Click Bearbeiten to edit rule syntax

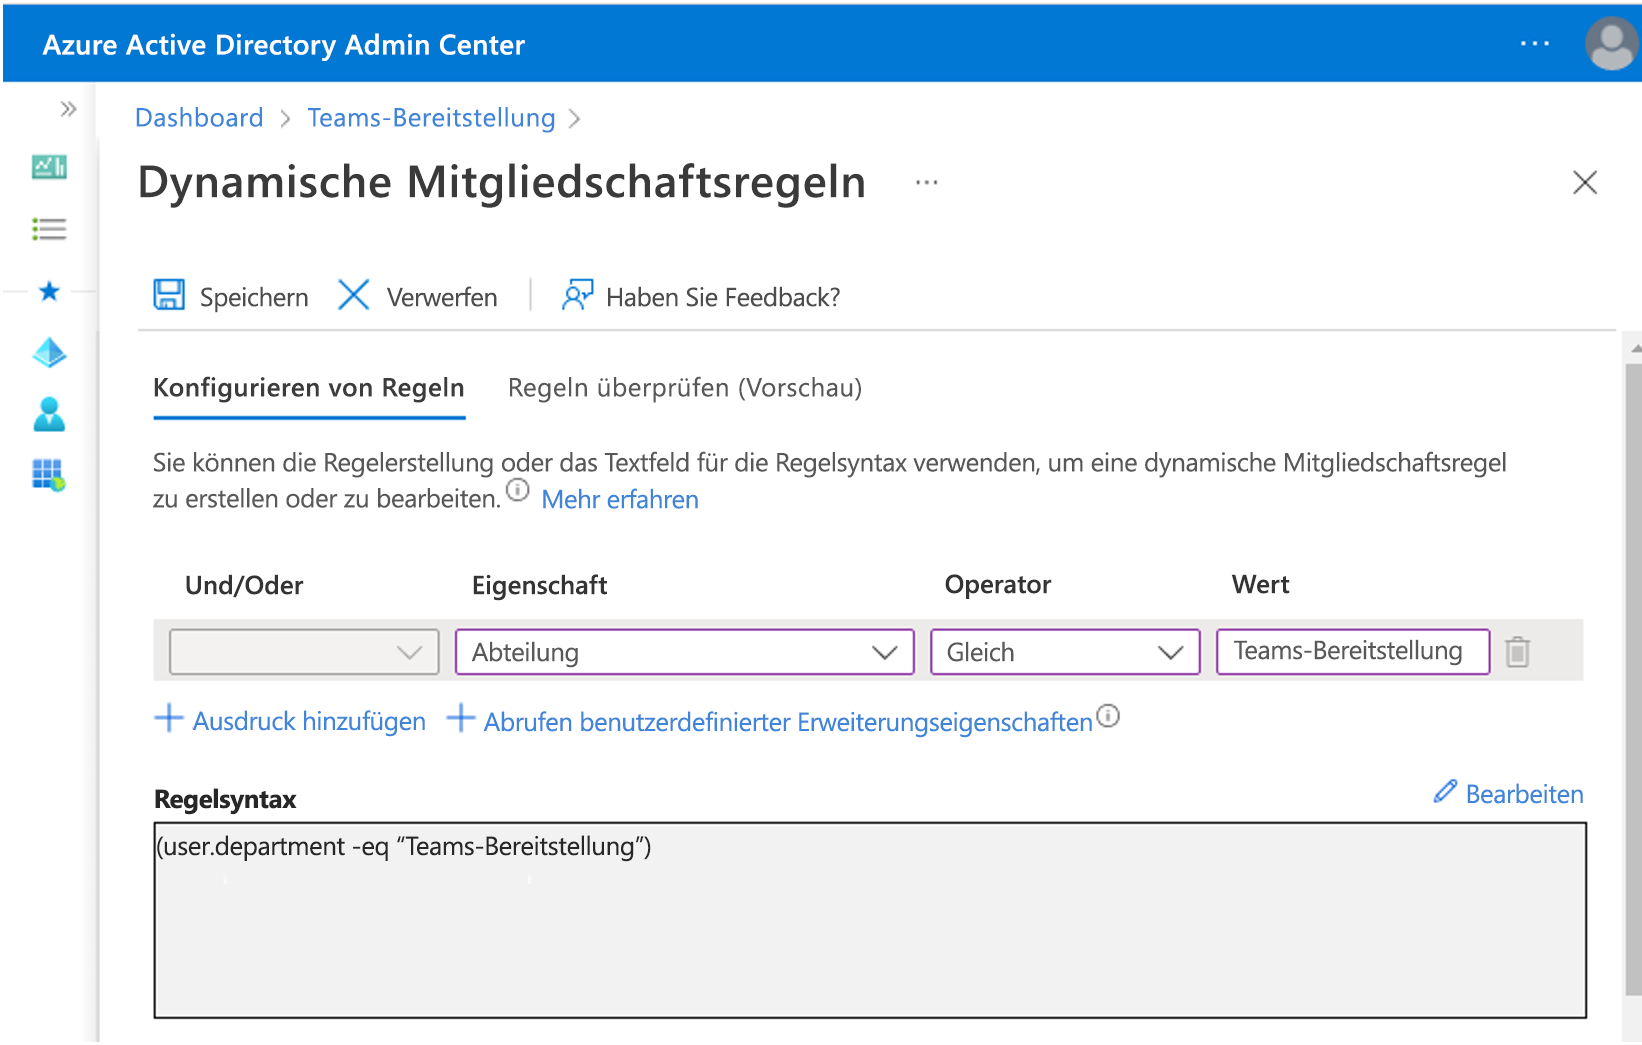tap(1509, 794)
